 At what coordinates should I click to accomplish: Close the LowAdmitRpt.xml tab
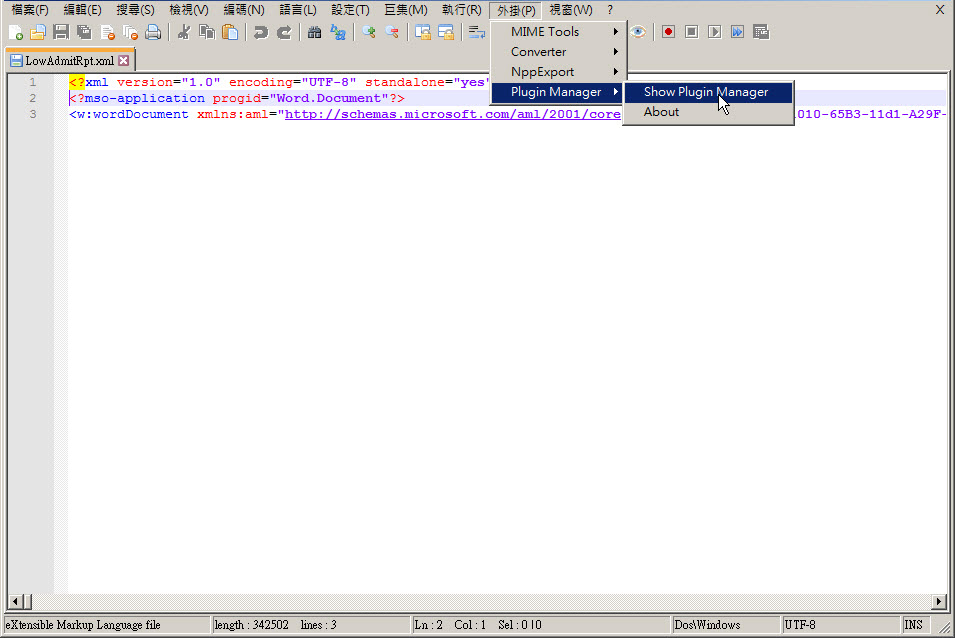pos(124,60)
